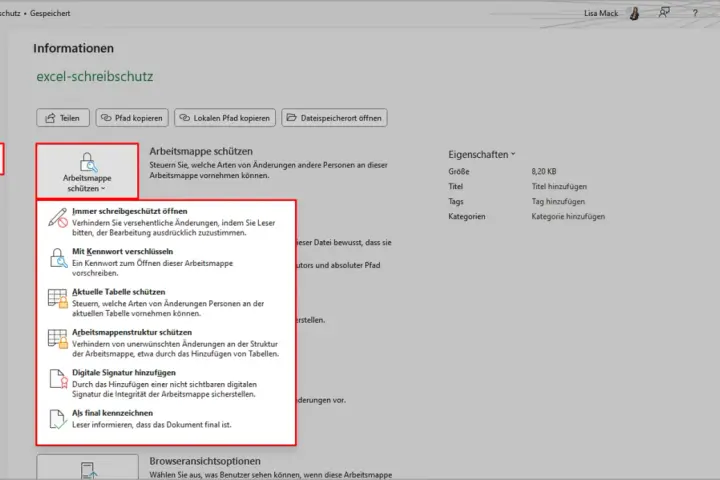The width and height of the screenshot is (720, 480).
Task: Click the table lock icon beside Aktuelle Tabelle schützen
Action: click(x=58, y=298)
